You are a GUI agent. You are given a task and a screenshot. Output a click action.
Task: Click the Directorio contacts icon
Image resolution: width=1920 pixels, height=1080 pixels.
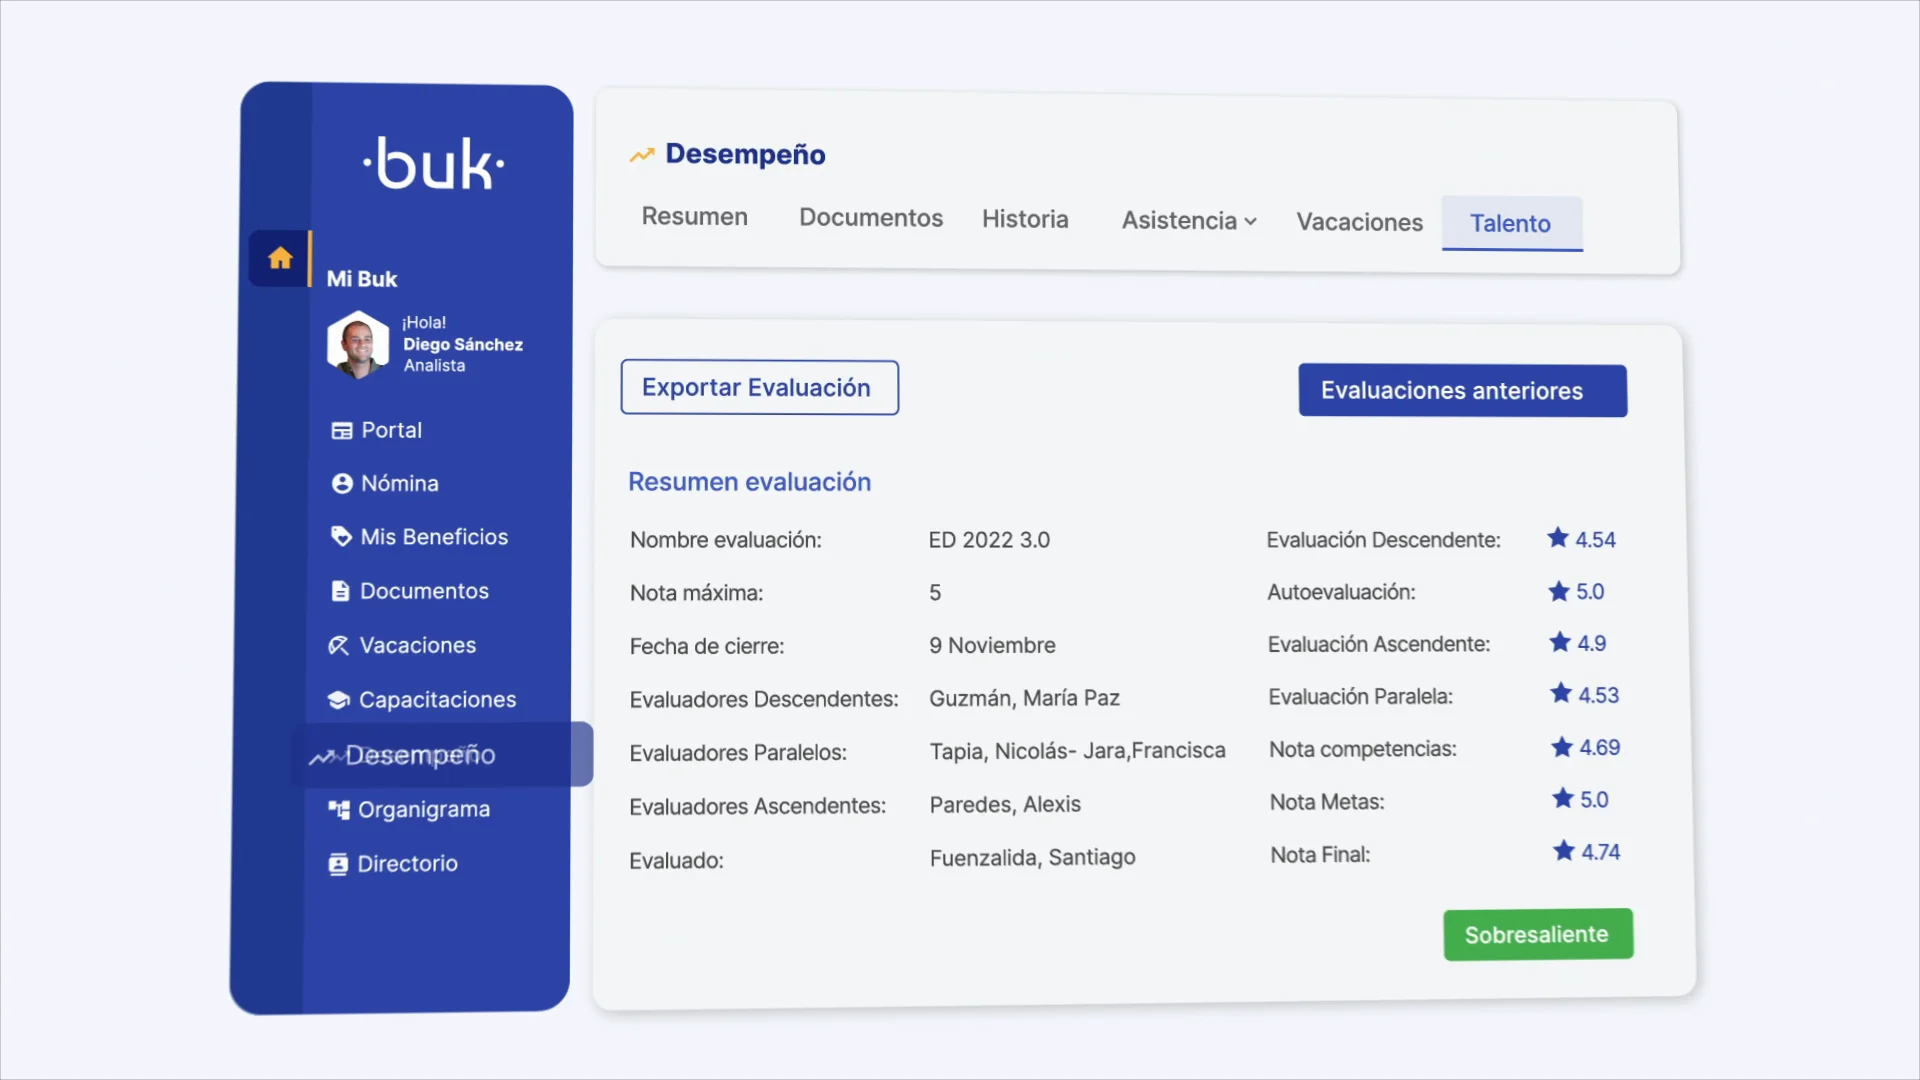click(338, 864)
